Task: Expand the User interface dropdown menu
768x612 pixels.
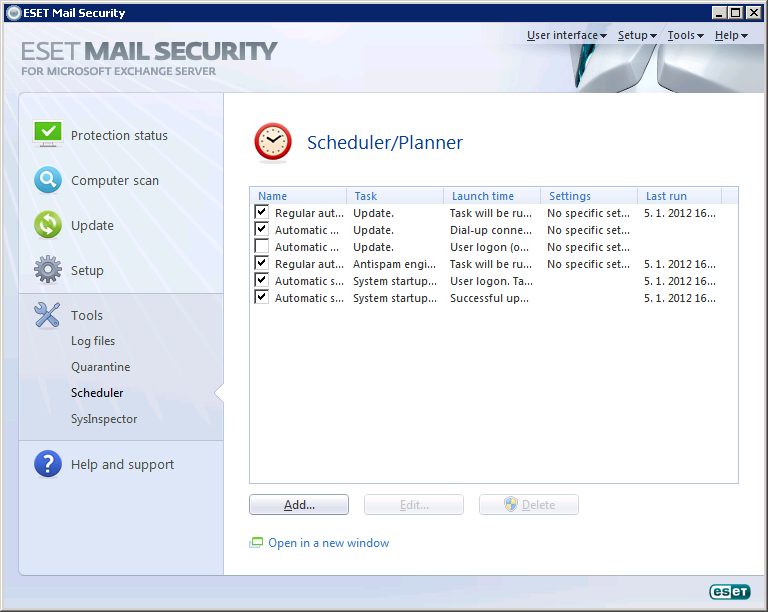Action: tap(567, 35)
